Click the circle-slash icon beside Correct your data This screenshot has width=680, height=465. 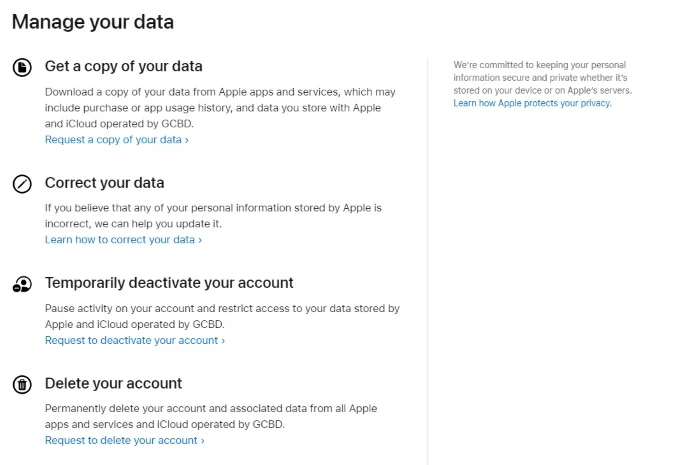click(x=22, y=184)
